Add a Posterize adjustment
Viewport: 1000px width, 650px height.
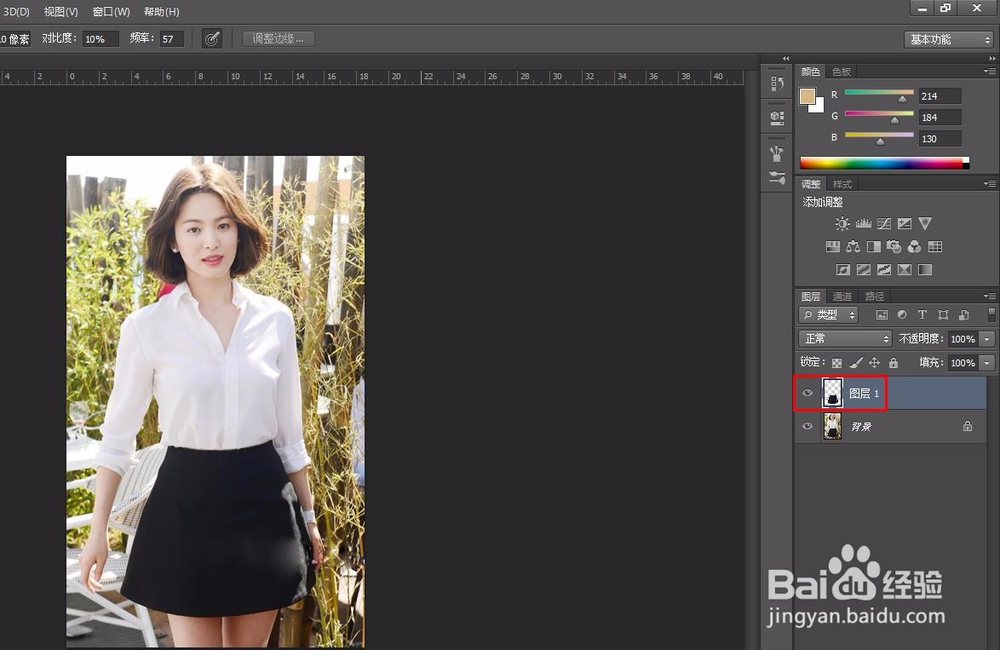pyautogui.click(x=864, y=269)
